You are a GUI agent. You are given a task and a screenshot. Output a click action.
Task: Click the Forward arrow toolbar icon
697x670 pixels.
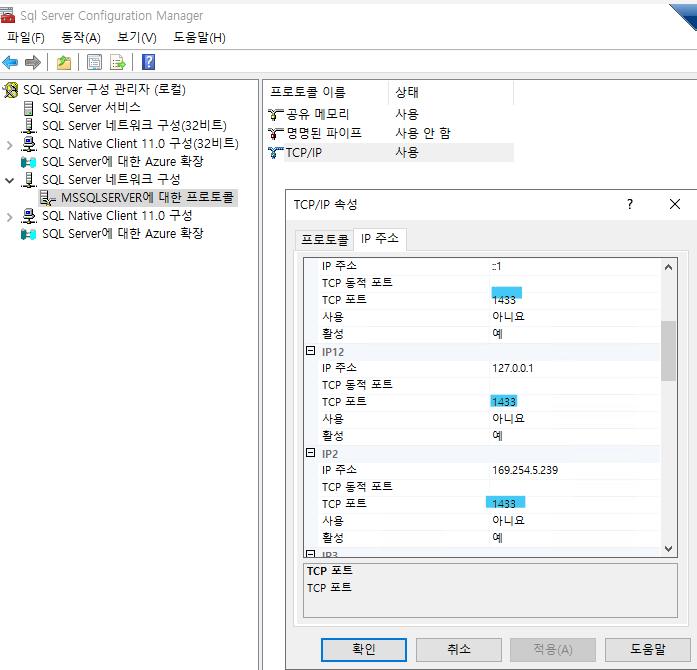click(x=33, y=62)
